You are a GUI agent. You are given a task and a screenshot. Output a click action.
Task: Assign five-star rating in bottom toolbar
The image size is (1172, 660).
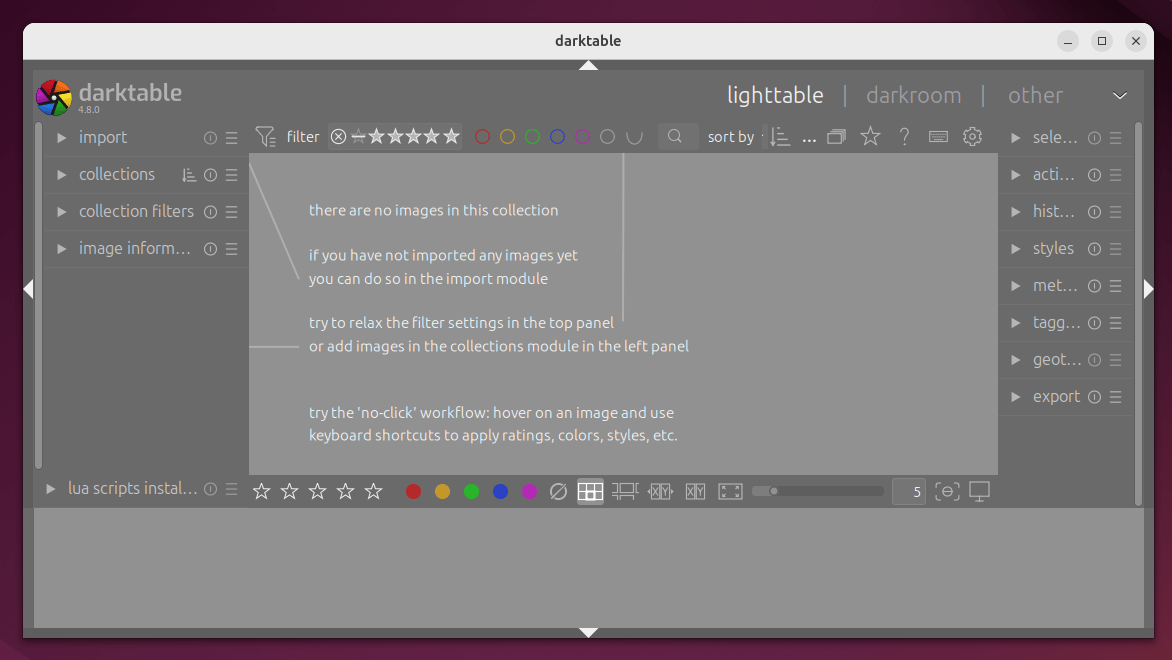click(373, 491)
